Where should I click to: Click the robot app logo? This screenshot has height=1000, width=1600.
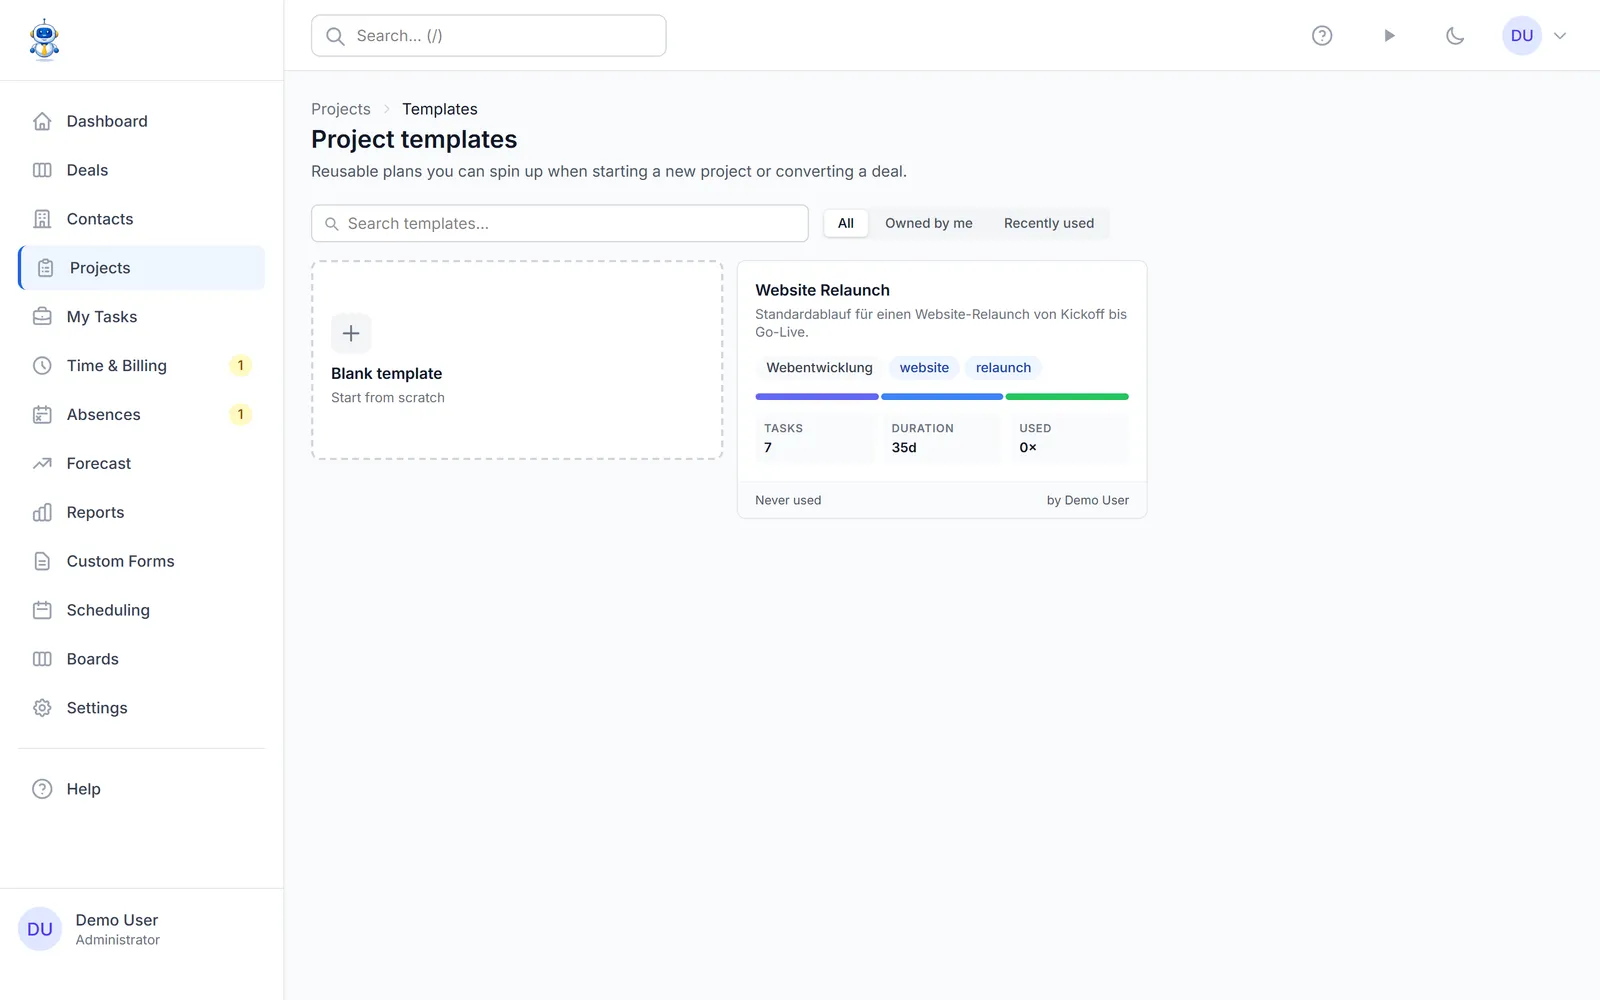pyautogui.click(x=44, y=40)
